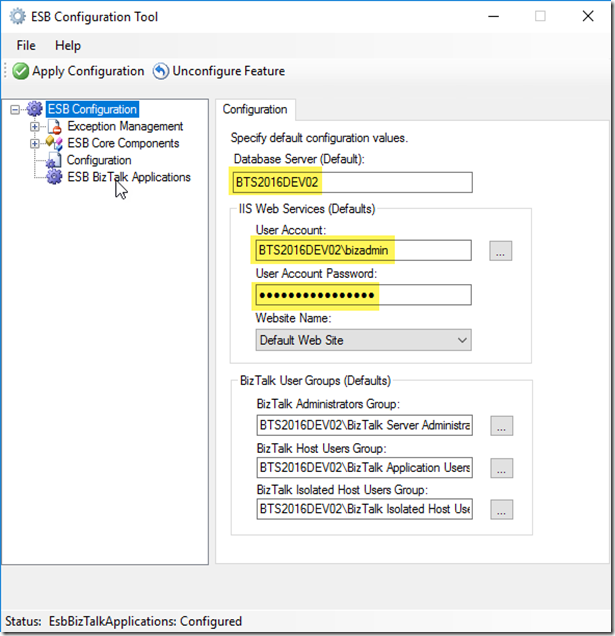Click the ESB BizTalk Applications gear icon
This screenshot has width=615, height=636.
(54, 177)
